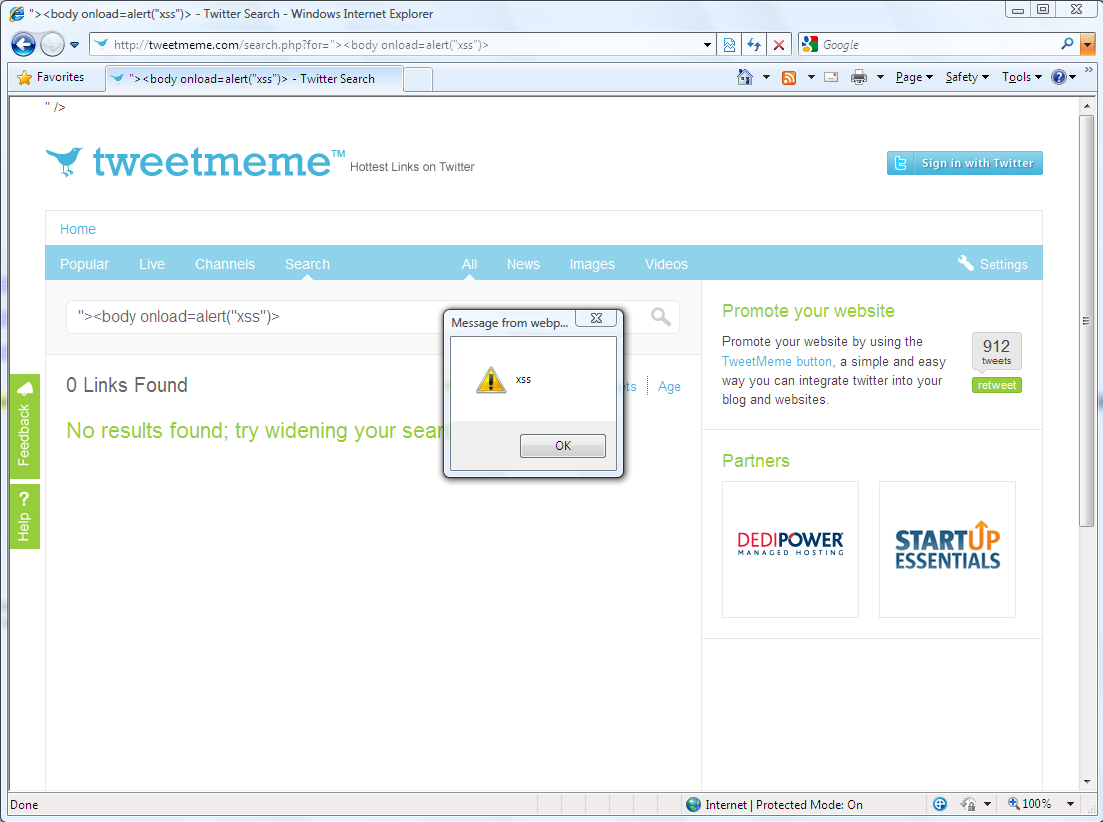Select the Images filter tab
The image size is (1103, 822).
(x=592, y=264)
